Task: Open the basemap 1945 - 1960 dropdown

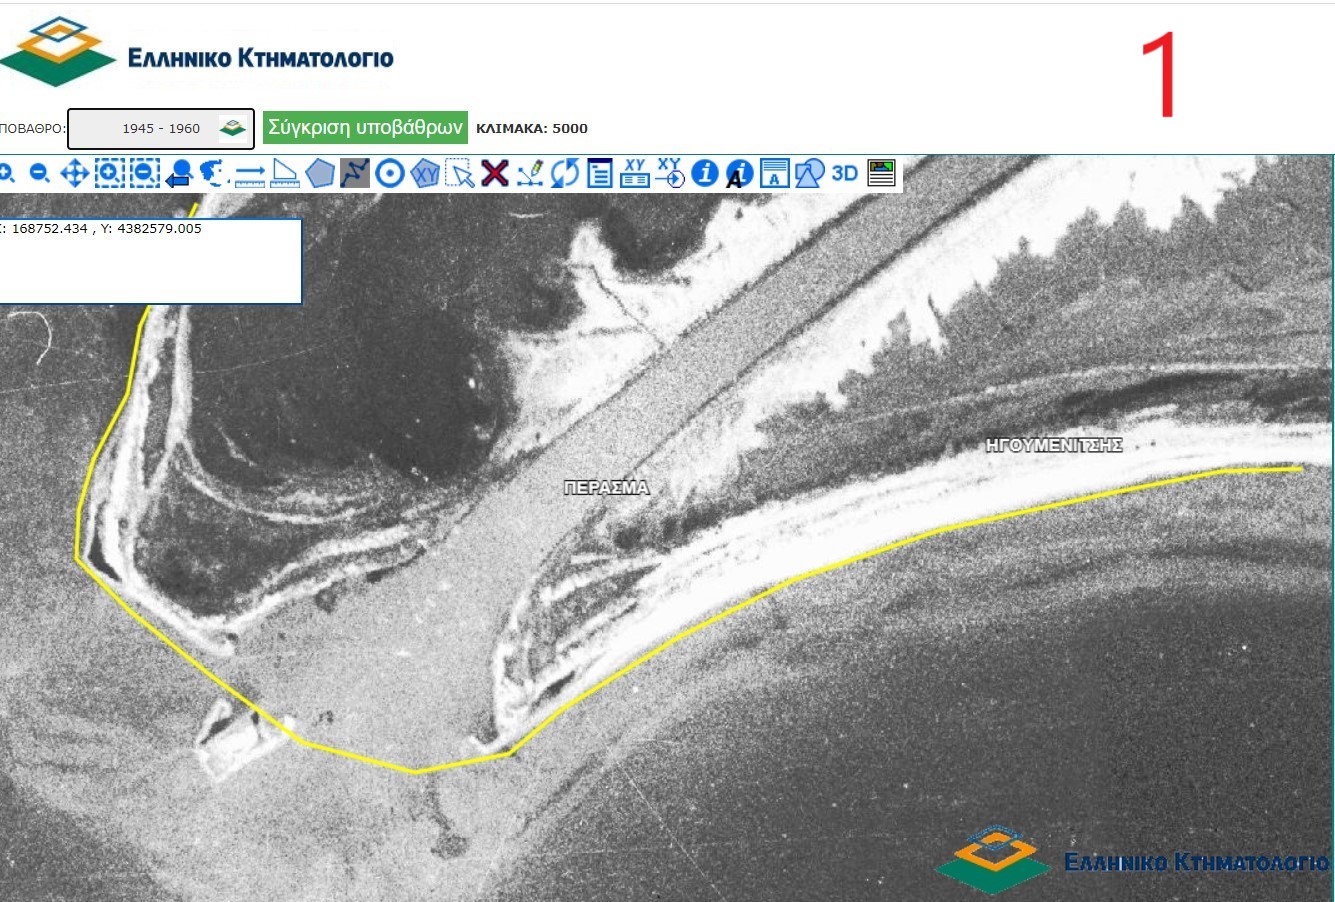Action: coord(161,128)
